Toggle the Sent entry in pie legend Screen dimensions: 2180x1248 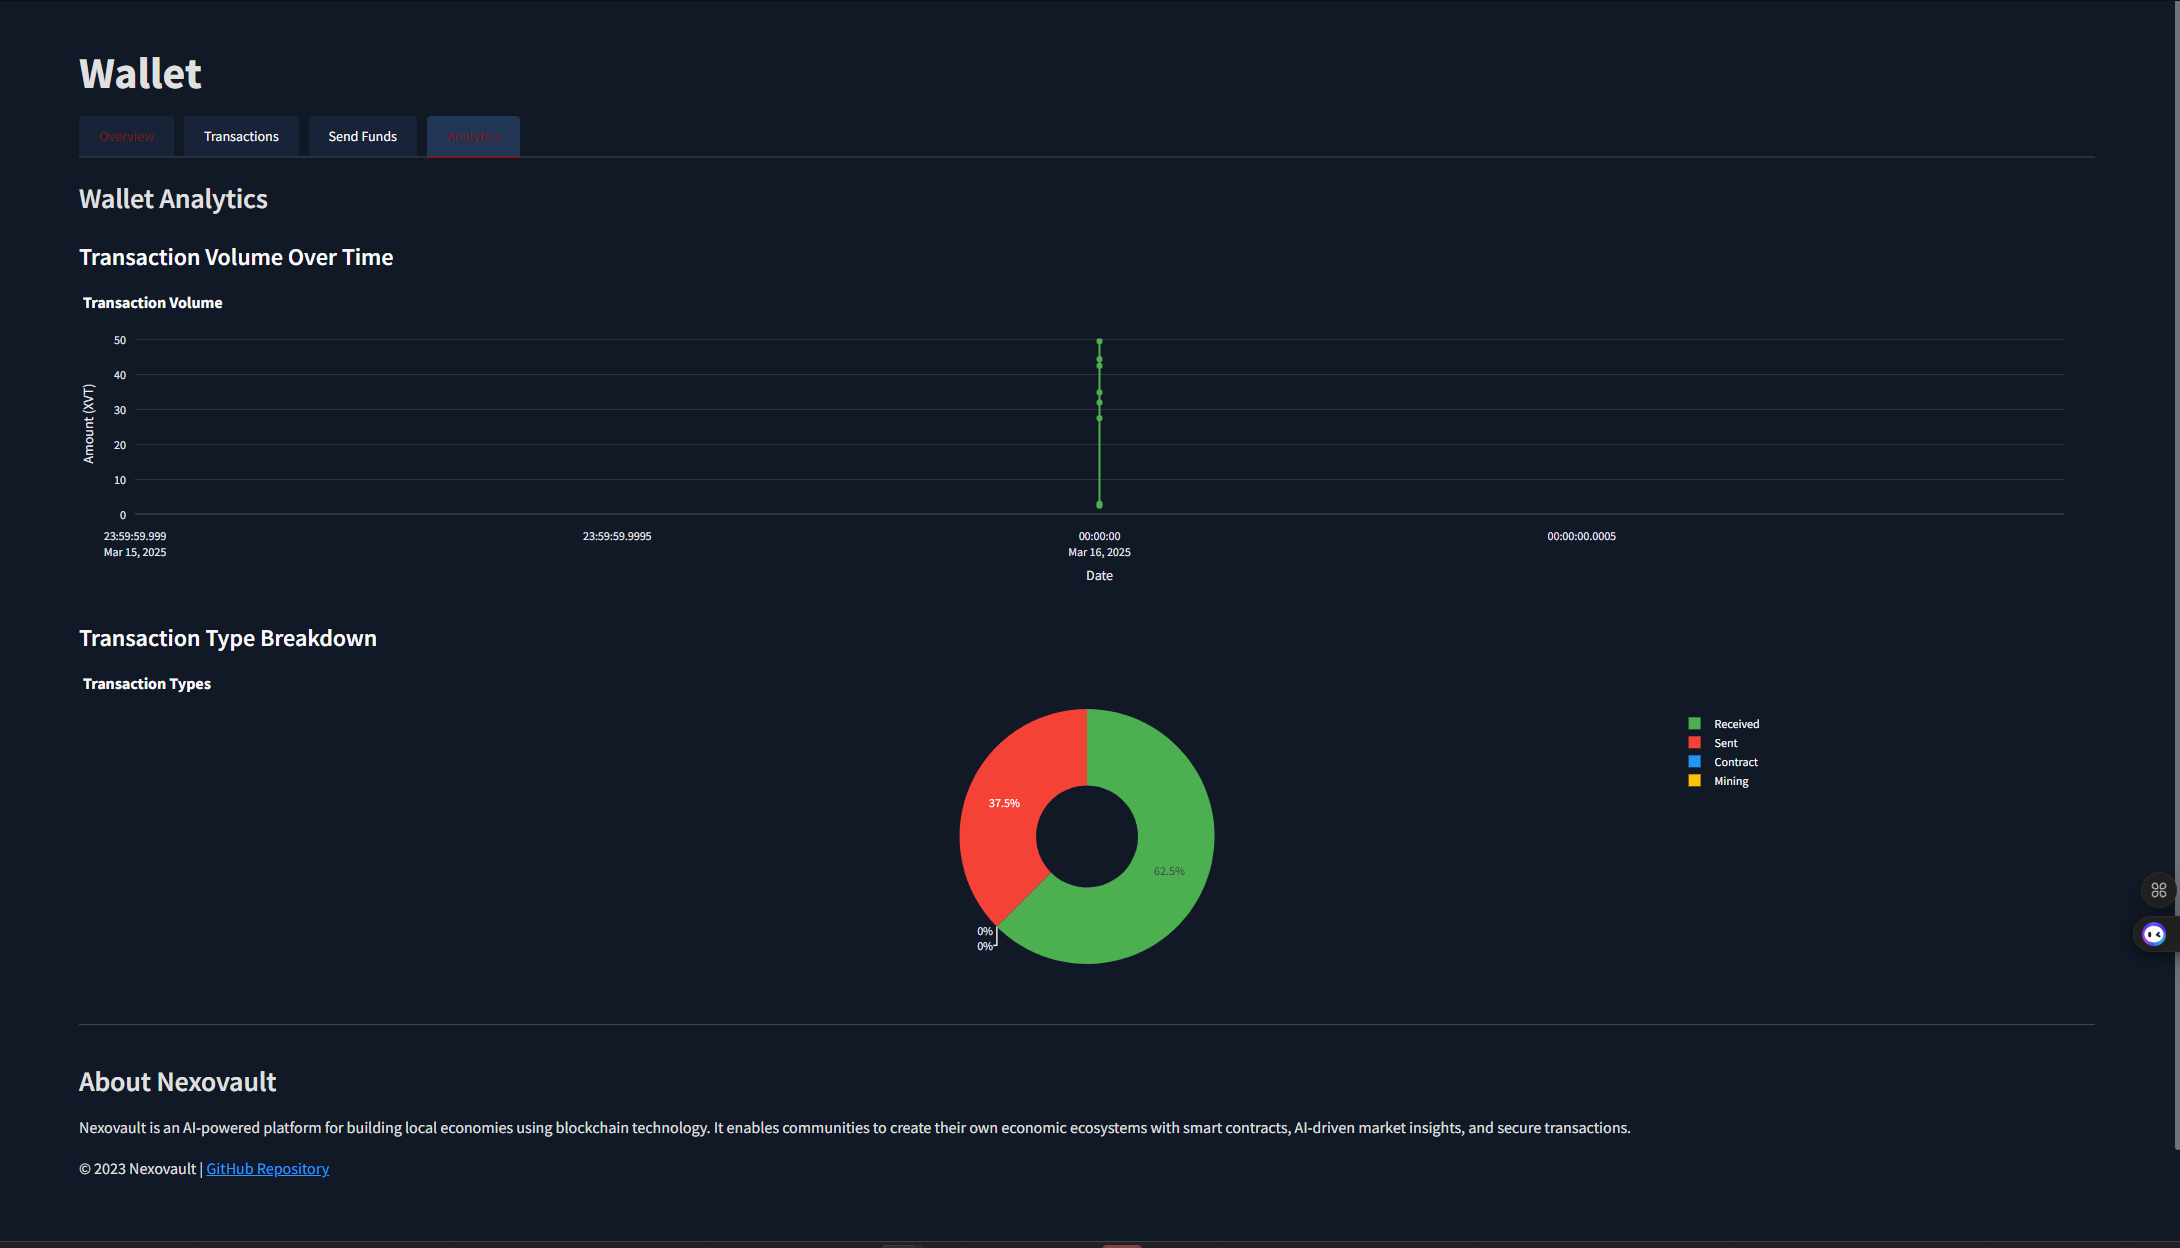coord(1725,743)
